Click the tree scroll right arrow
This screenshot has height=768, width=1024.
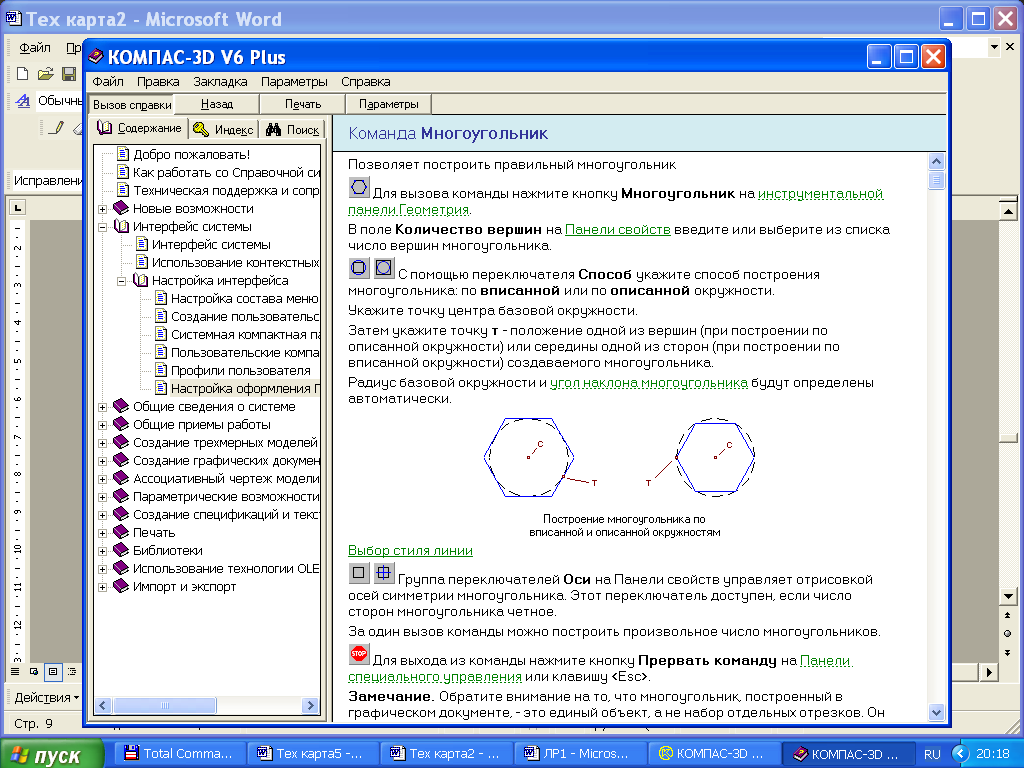311,705
